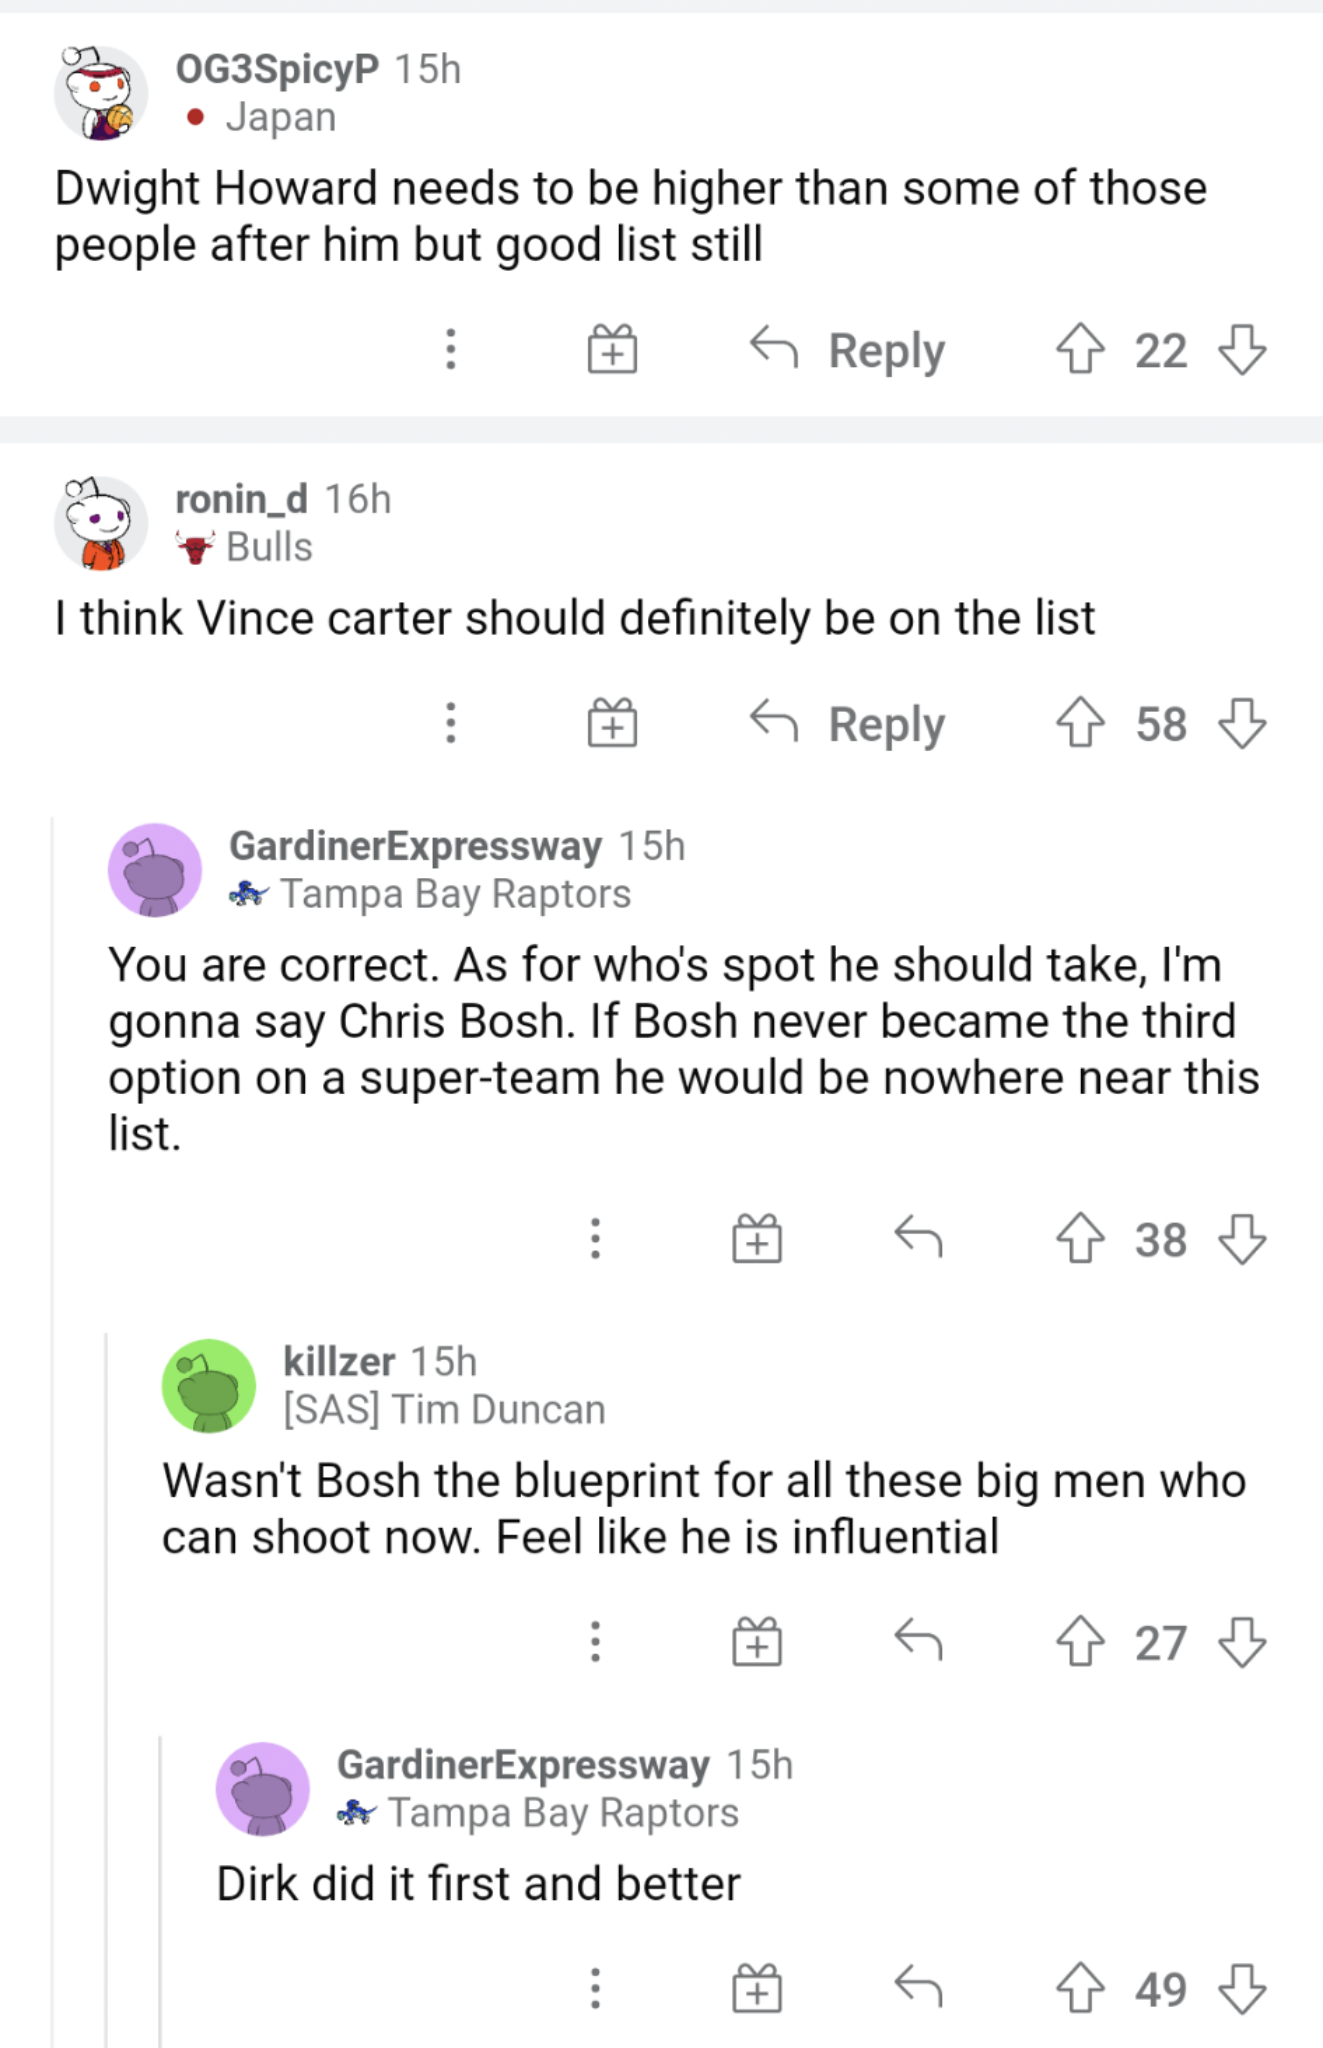The height and width of the screenshot is (2048, 1323).
Task: Upvote OG3SpicyP's Dwight Howard comment
Action: pos(1080,350)
